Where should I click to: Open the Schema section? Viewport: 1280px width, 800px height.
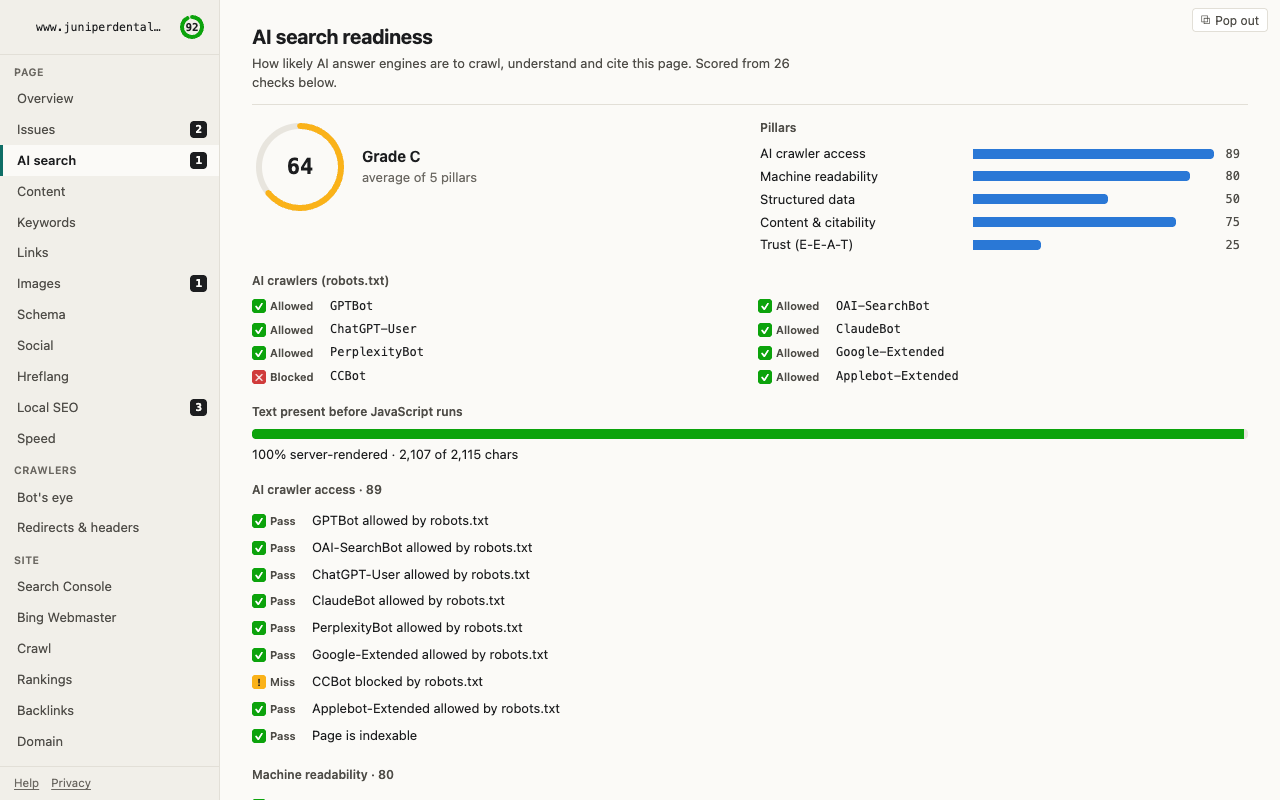(x=109, y=314)
